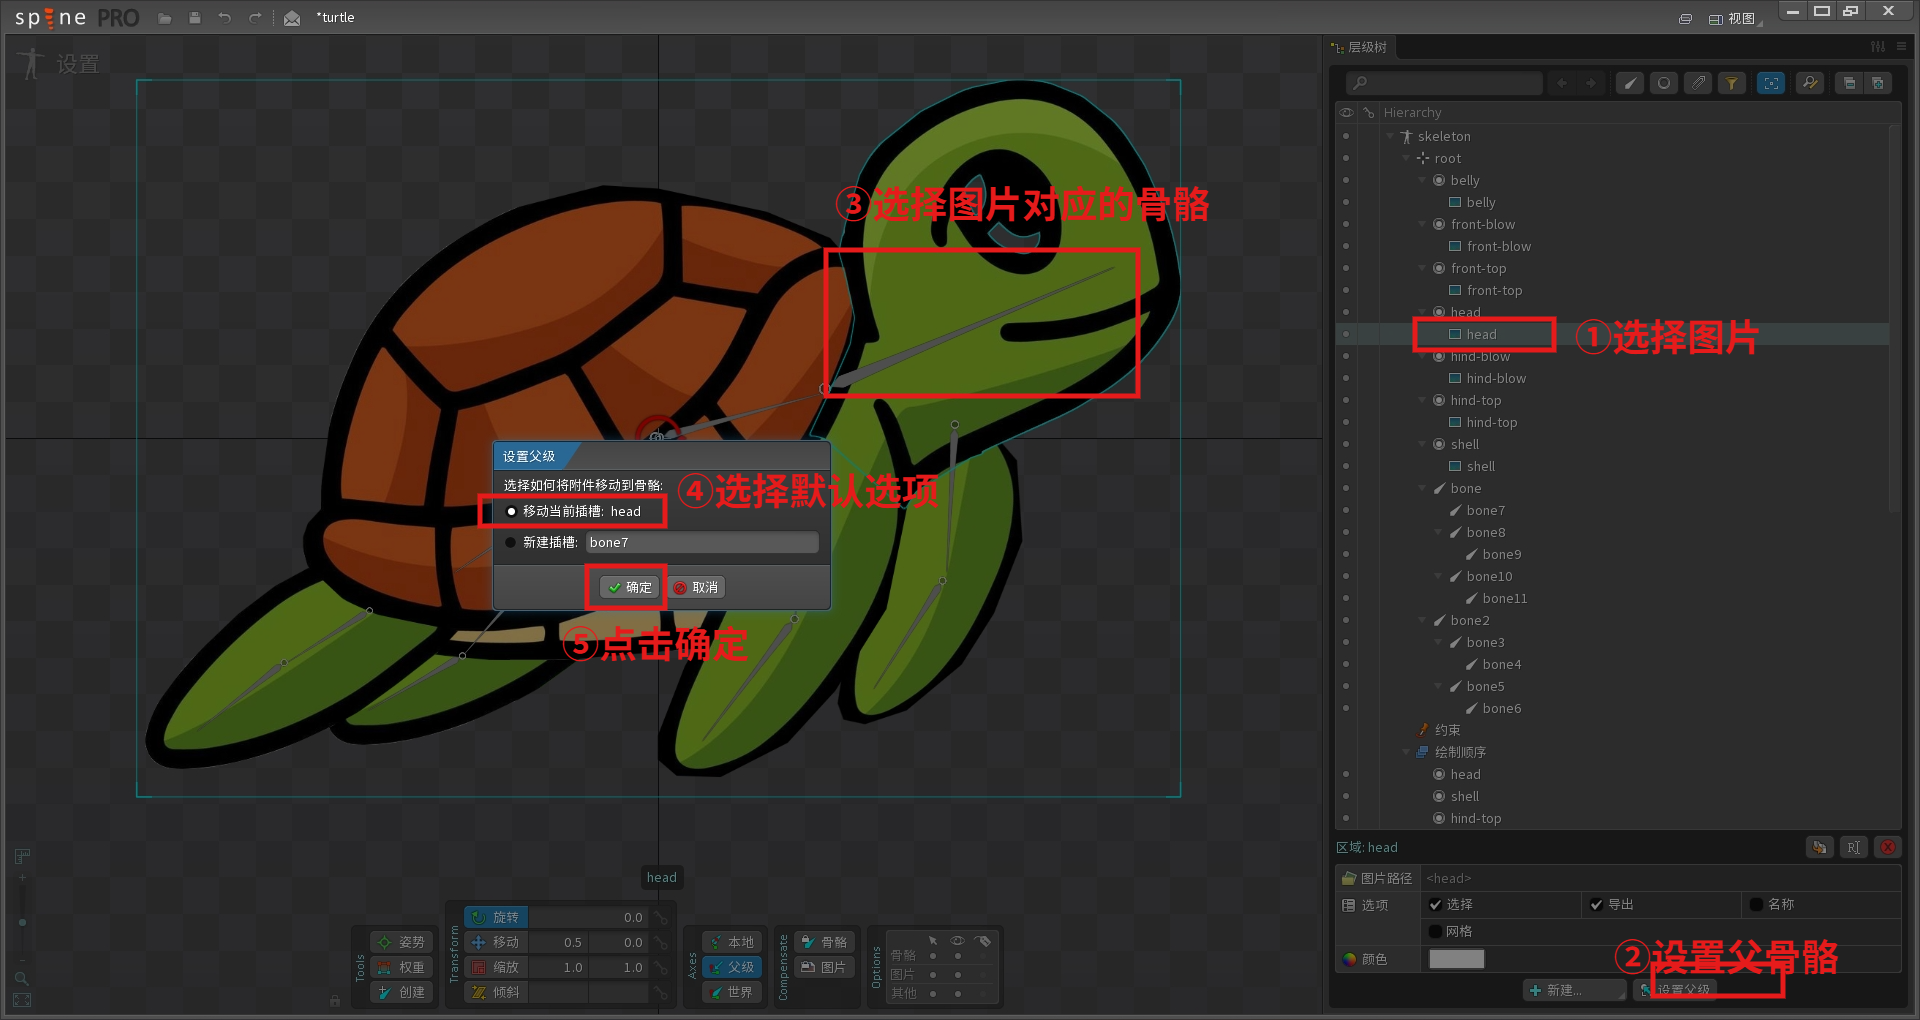
Task: Click the tree navigate-forward arrow
Action: (1591, 83)
